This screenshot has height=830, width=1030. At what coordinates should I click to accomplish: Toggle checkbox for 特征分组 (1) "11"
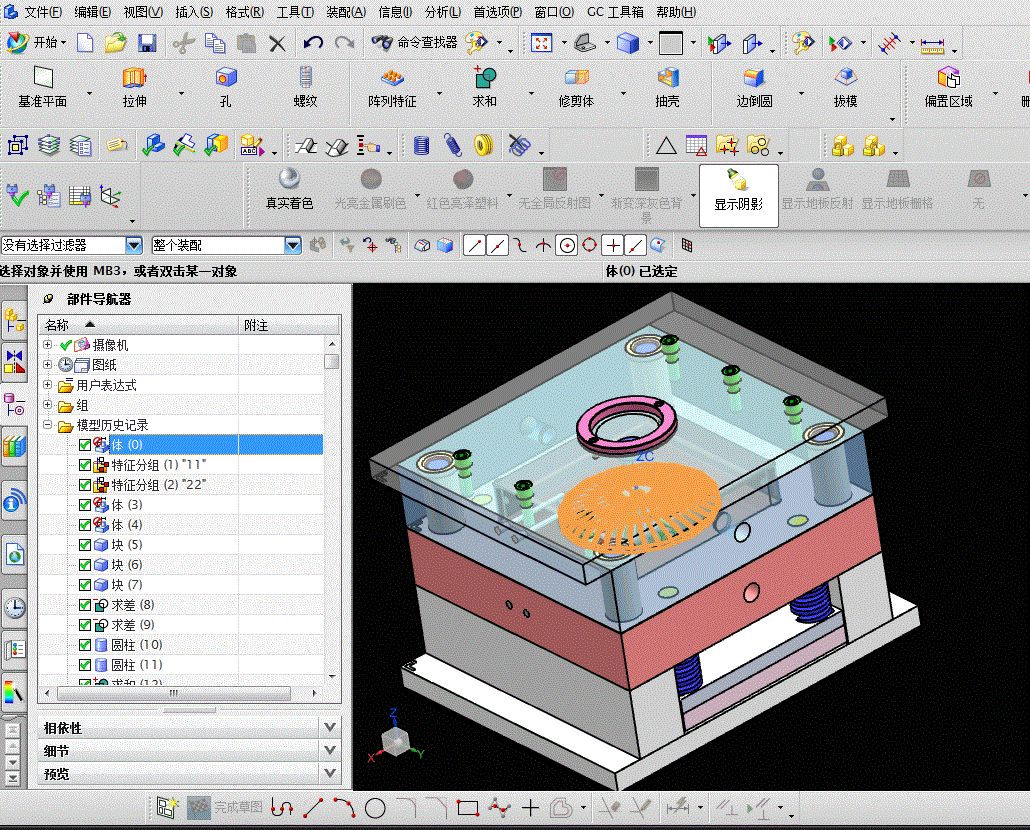pyautogui.click(x=85, y=465)
